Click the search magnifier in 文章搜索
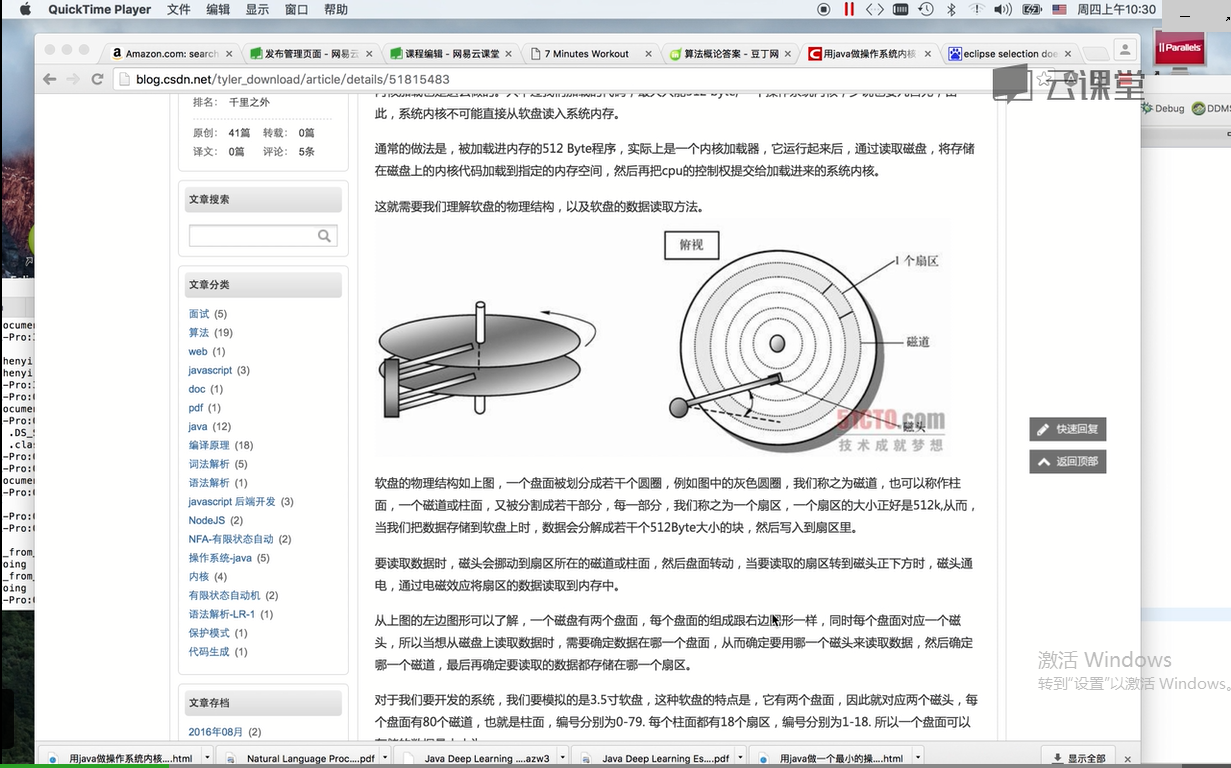The image size is (1231, 768). (x=324, y=236)
